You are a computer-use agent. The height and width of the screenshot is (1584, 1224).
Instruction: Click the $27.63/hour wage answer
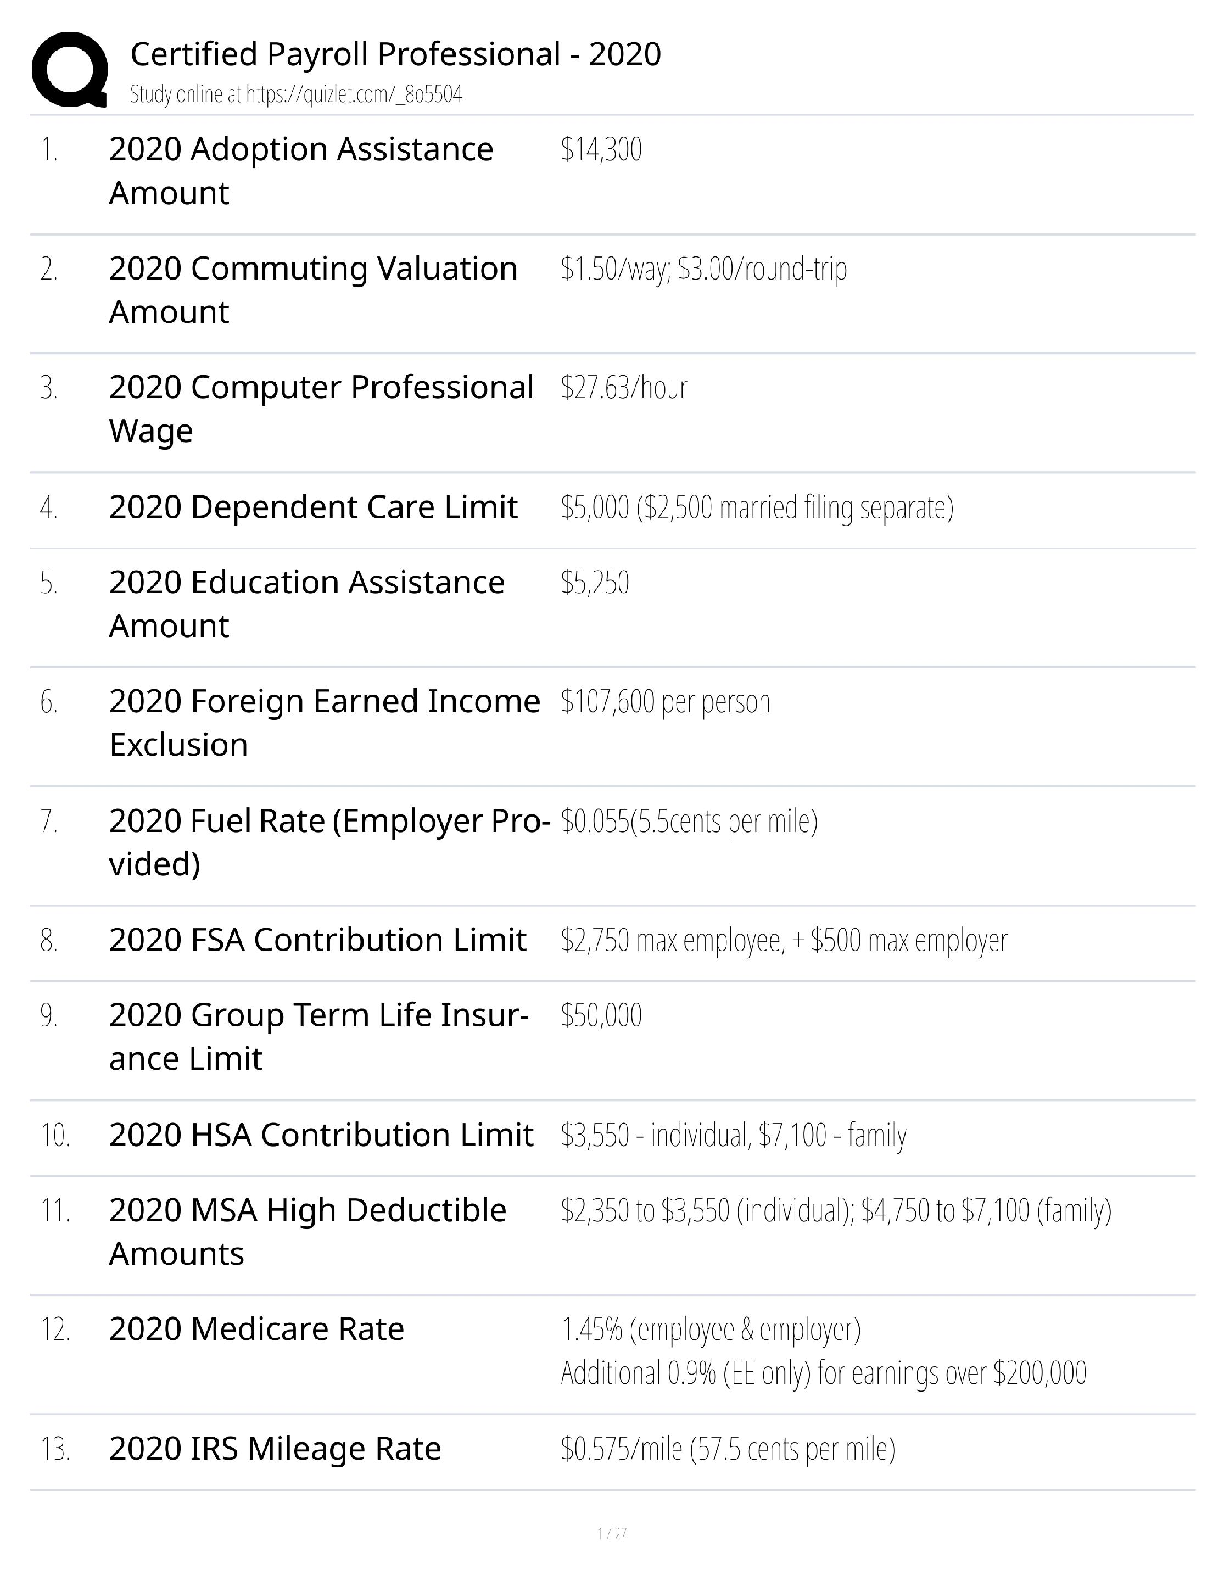point(624,388)
